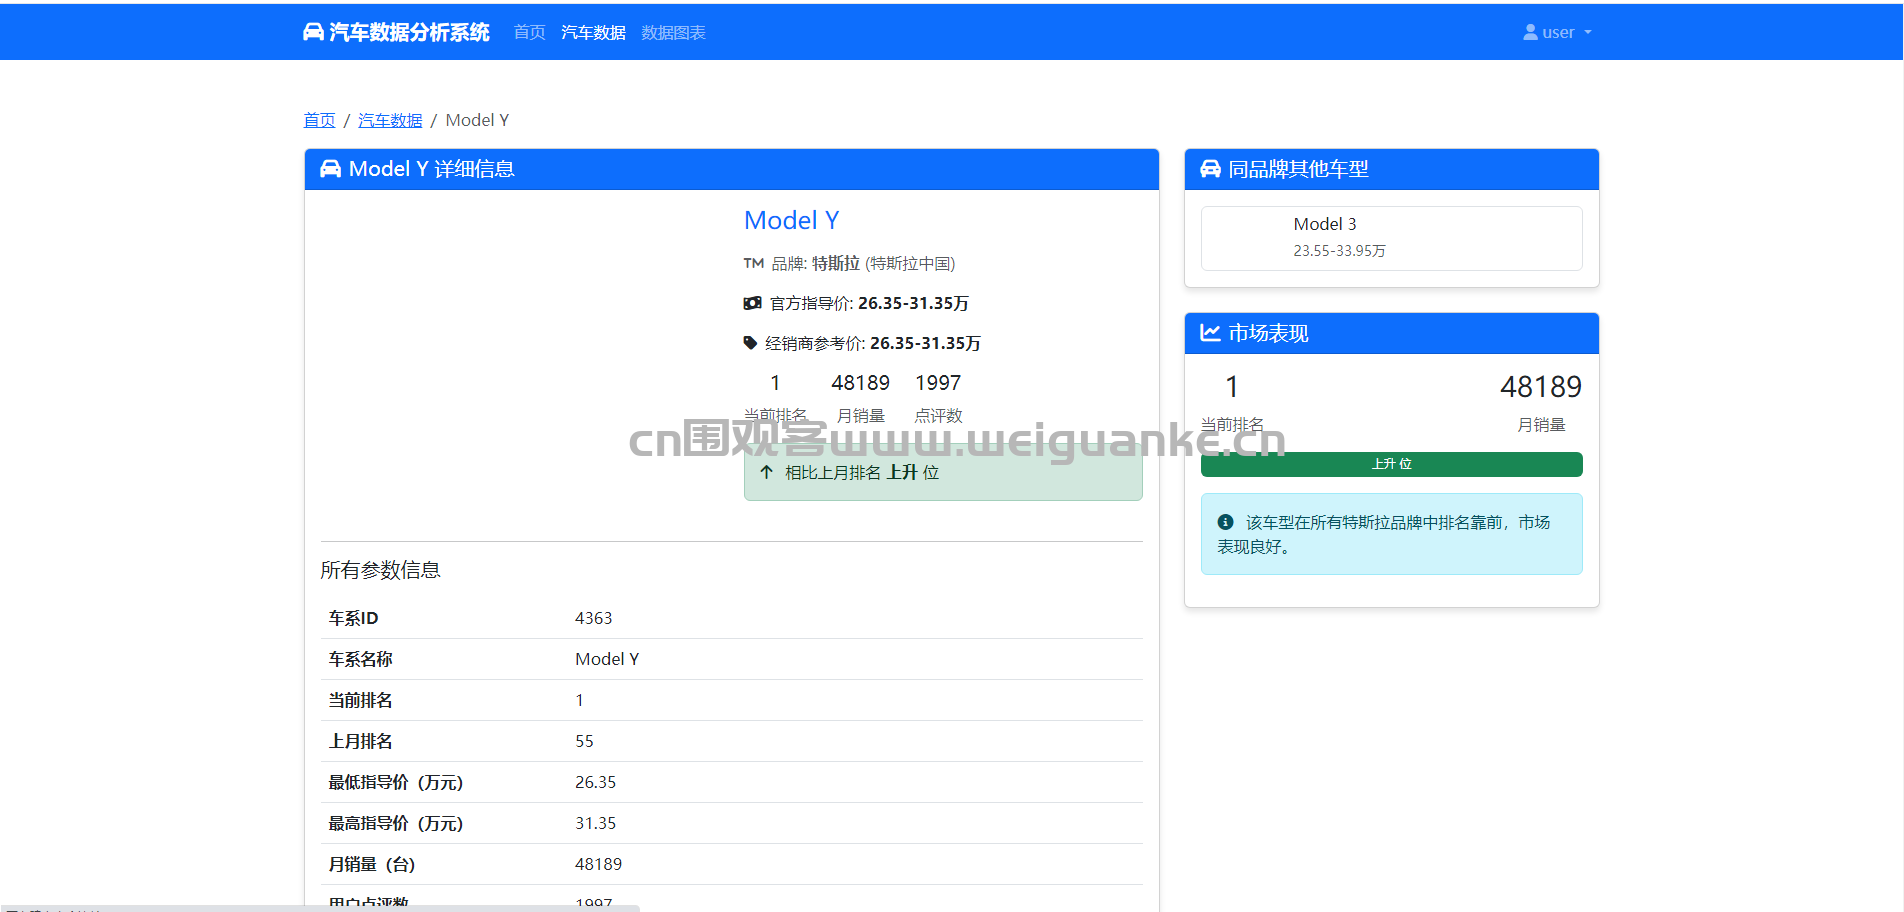This screenshot has width=1904, height=912.
Task: Click the 所有参数信息 heading
Action: pyautogui.click(x=380, y=570)
